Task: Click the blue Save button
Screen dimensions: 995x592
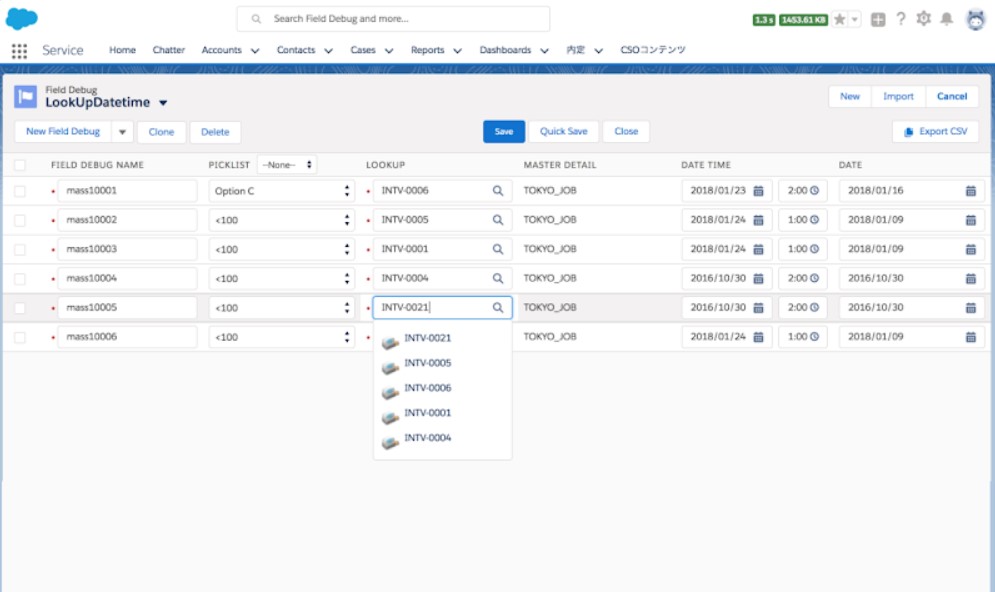Action: pyautogui.click(x=504, y=131)
